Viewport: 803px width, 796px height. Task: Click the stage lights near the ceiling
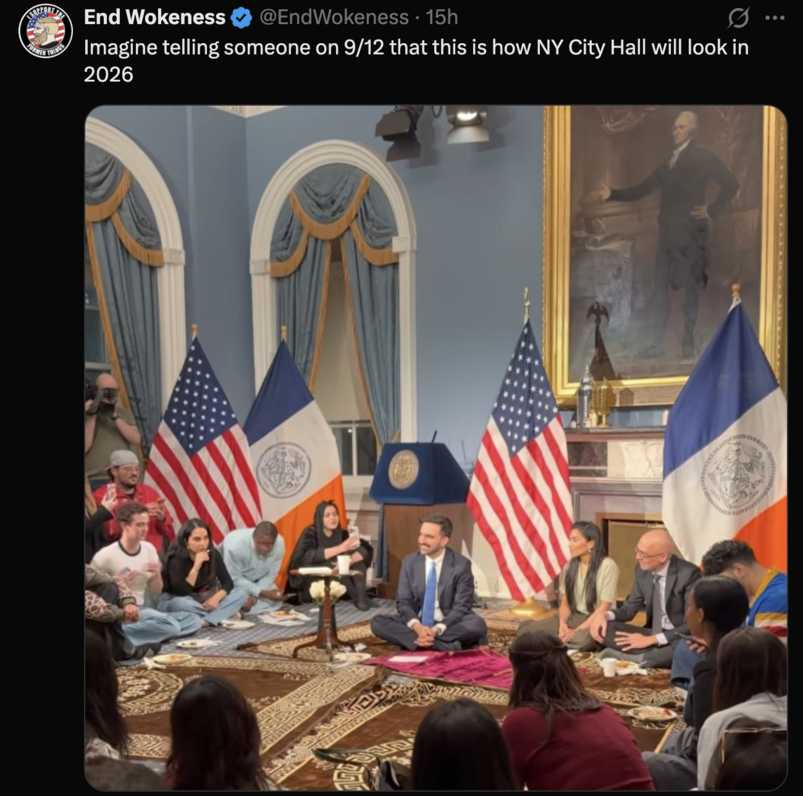tap(435, 131)
